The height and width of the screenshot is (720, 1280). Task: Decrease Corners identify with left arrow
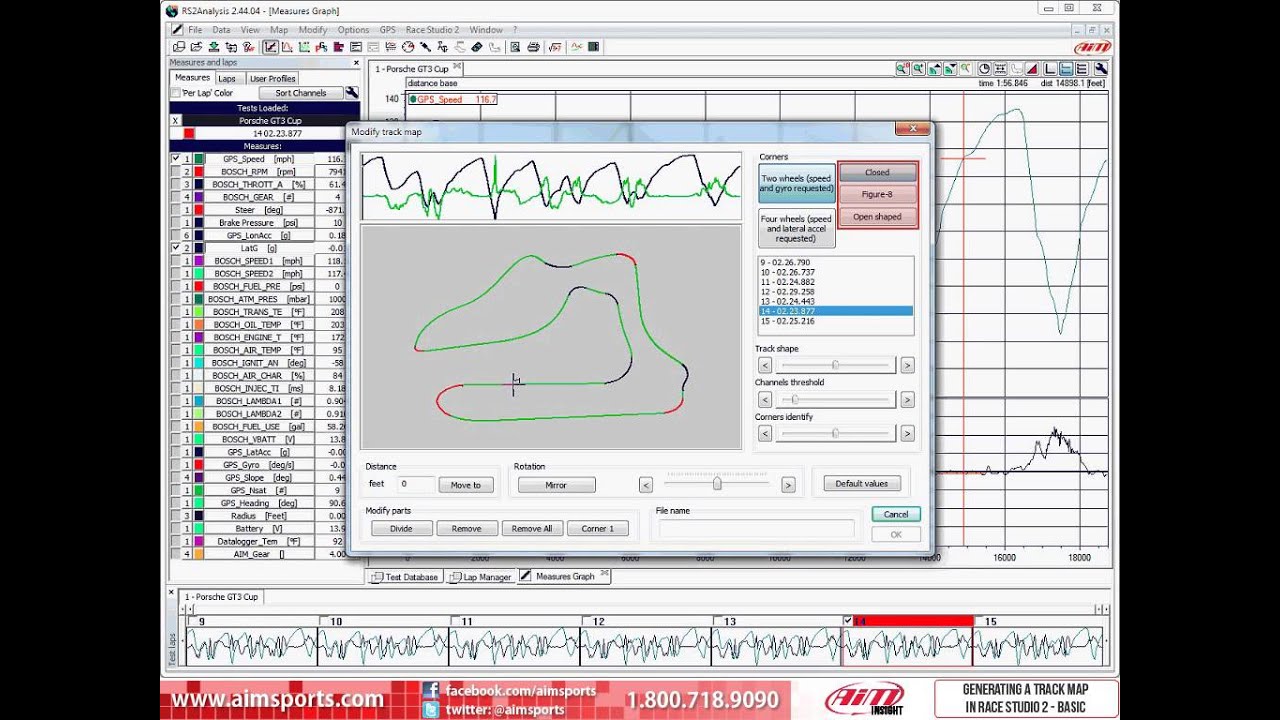pyautogui.click(x=765, y=433)
